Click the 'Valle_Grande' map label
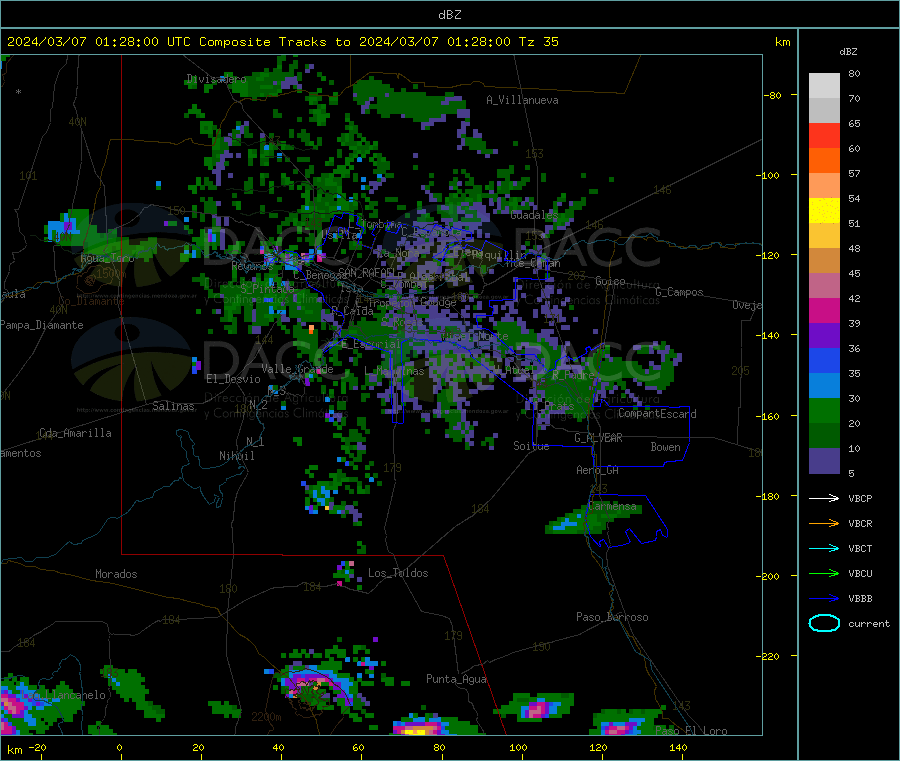 pos(297,368)
